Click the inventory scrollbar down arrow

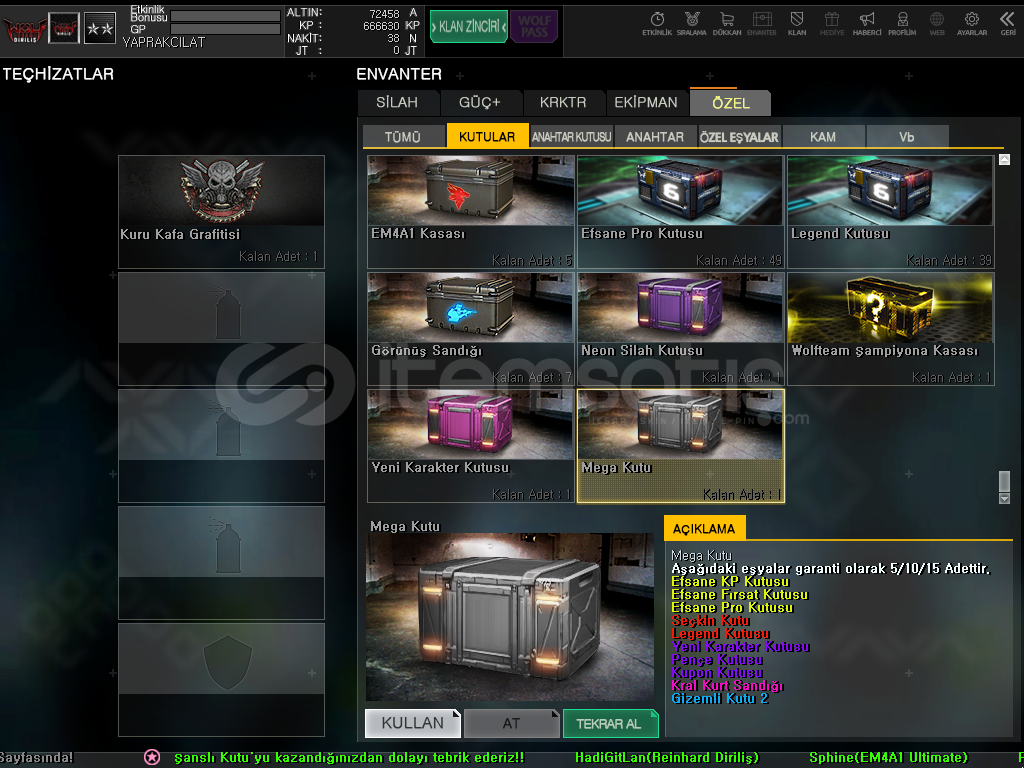pyautogui.click(x=1004, y=498)
